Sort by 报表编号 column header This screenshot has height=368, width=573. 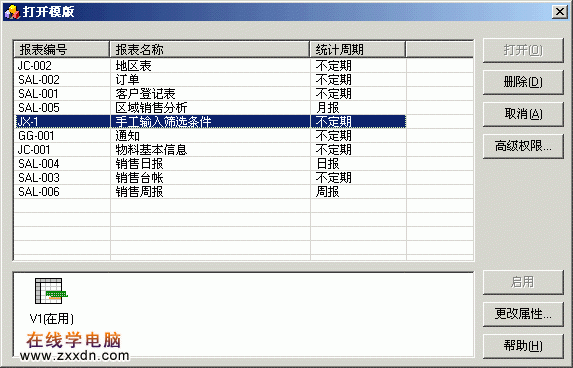click(x=62, y=49)
